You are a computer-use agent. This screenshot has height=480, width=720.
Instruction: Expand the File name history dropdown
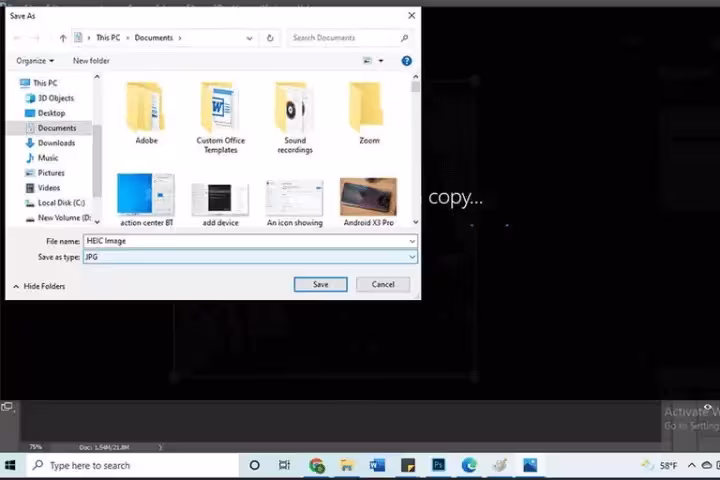[412, 241]
